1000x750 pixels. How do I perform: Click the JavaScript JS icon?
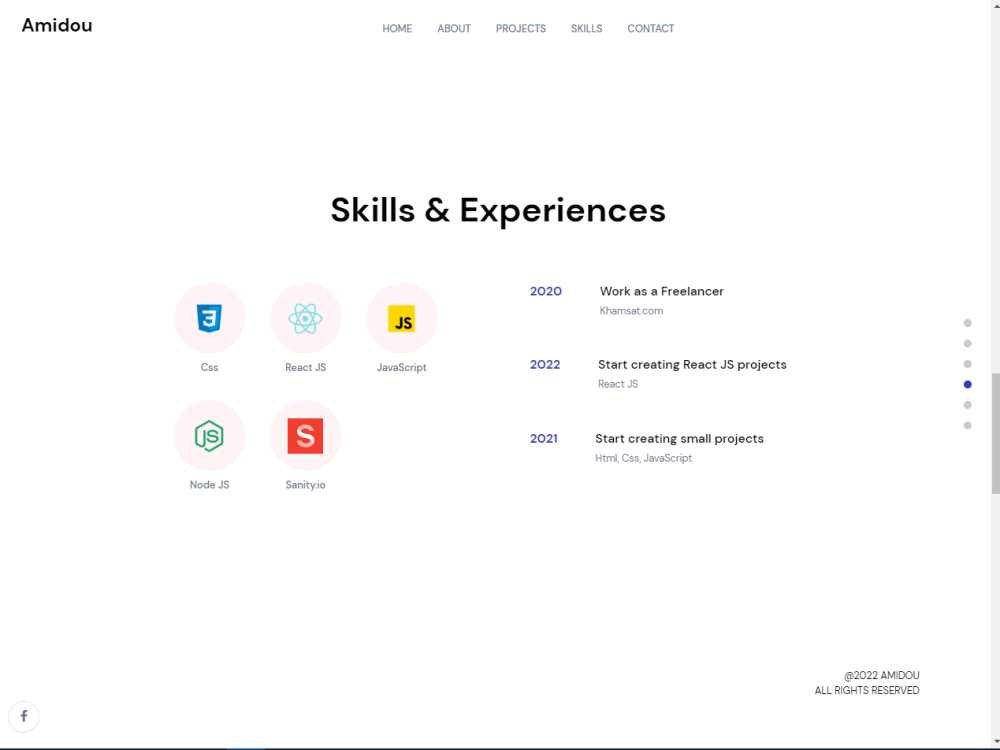coord(402,318)
